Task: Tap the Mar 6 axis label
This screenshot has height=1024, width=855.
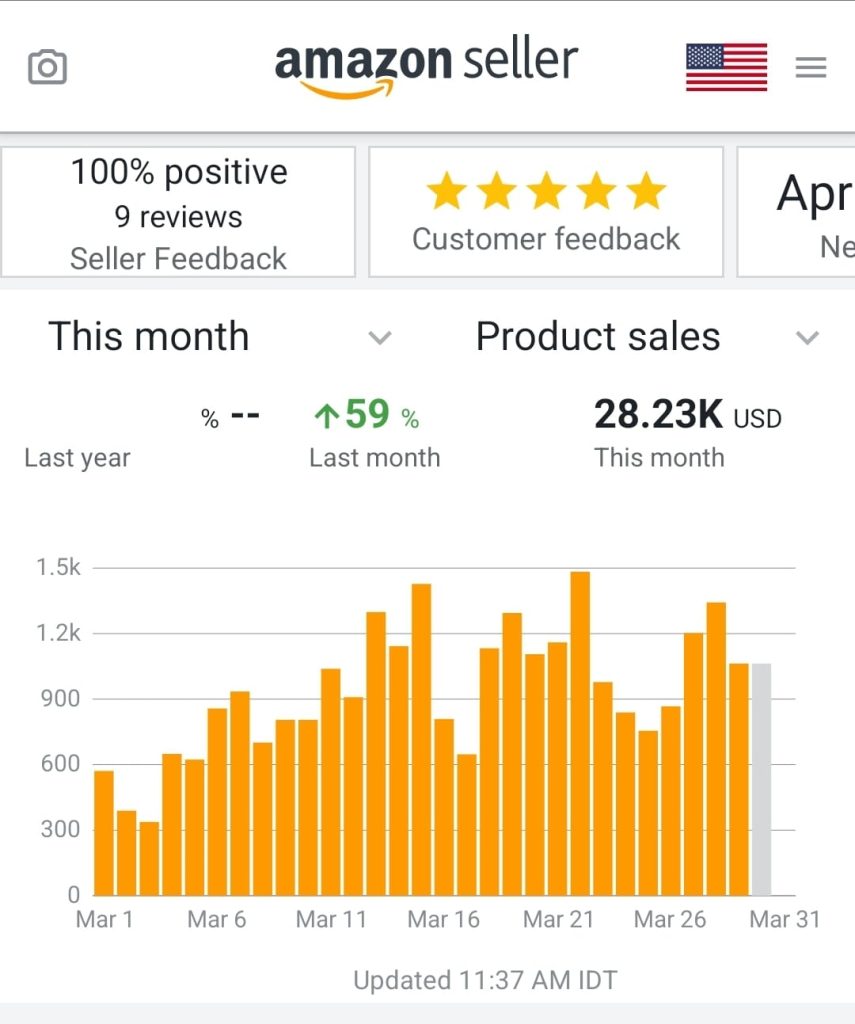Action: [x=217, y=919]
